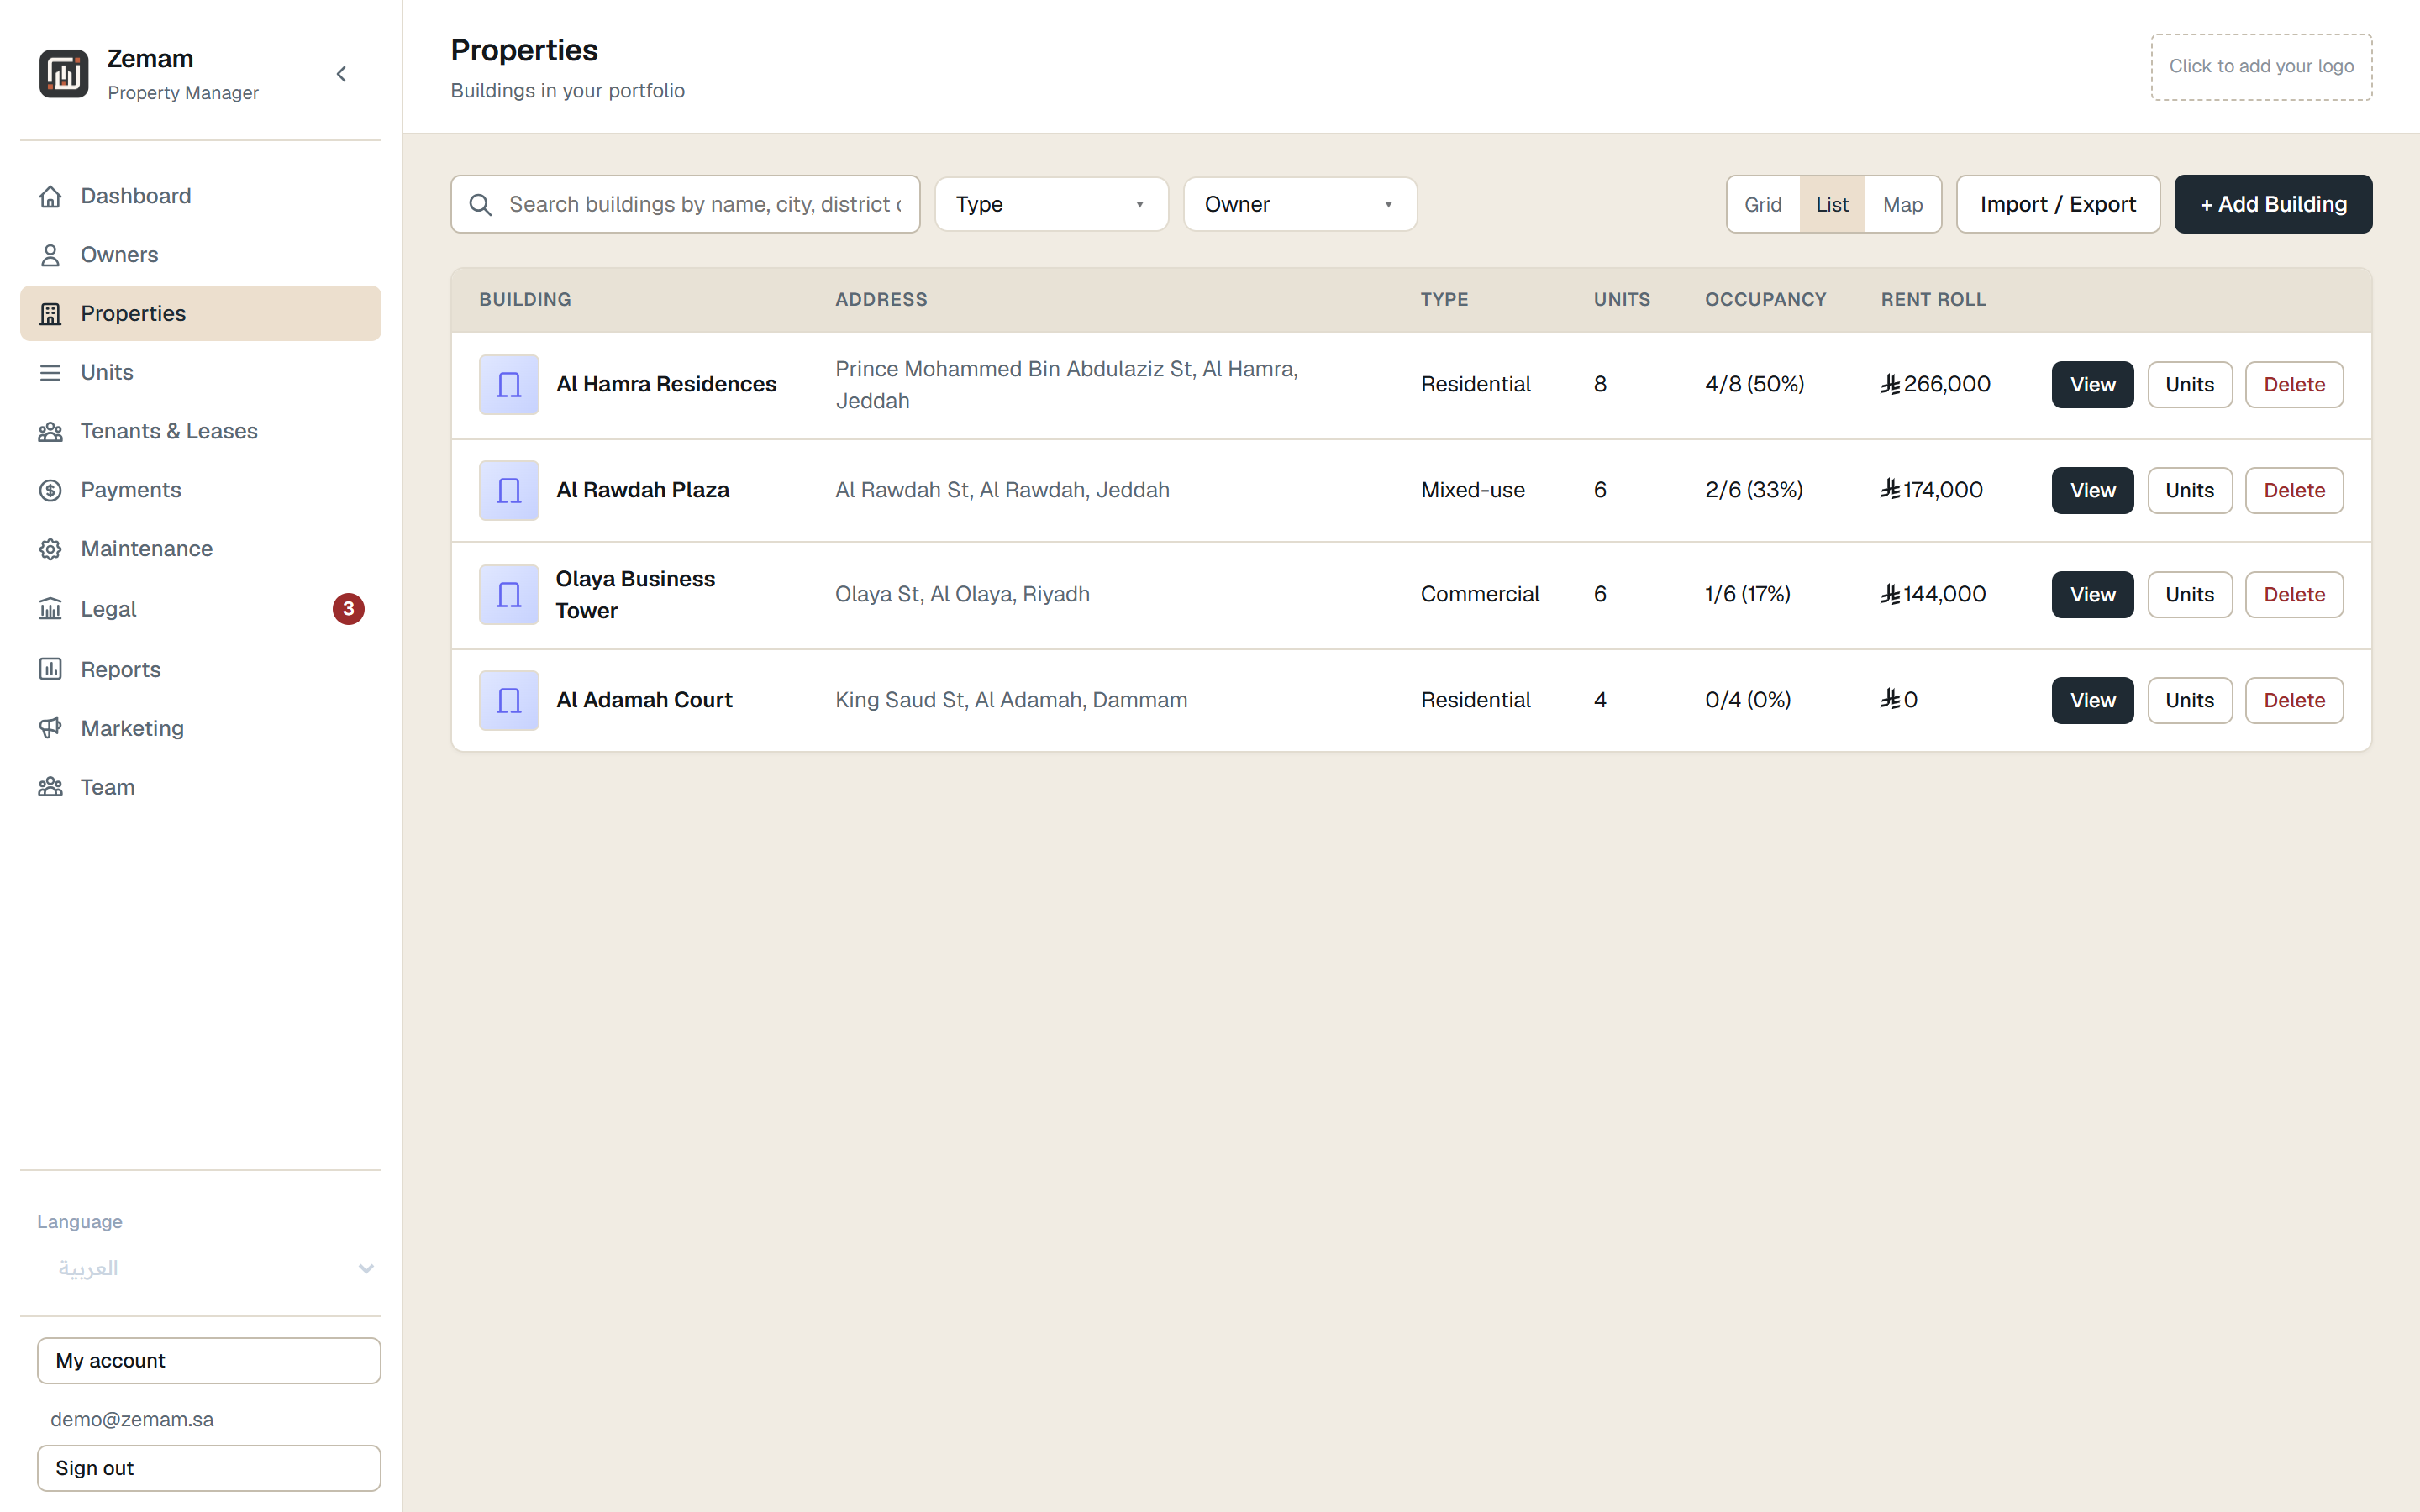This screenshot has width=2420, height=1512.
Task: Click My account button
Action: tap(209, 1361)
